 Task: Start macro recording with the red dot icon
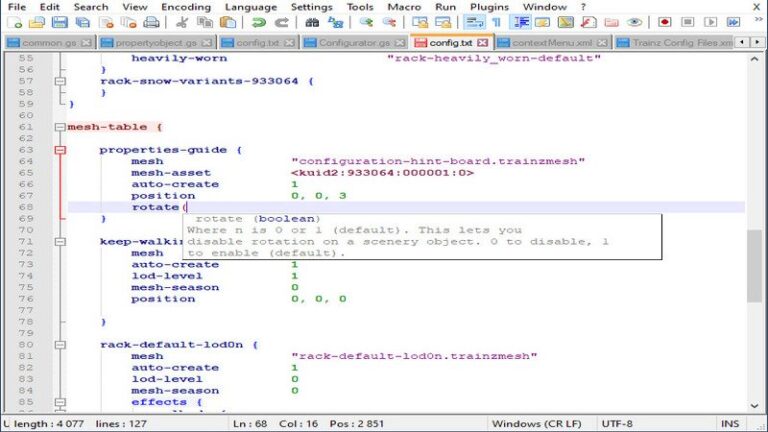pos(665,22)
